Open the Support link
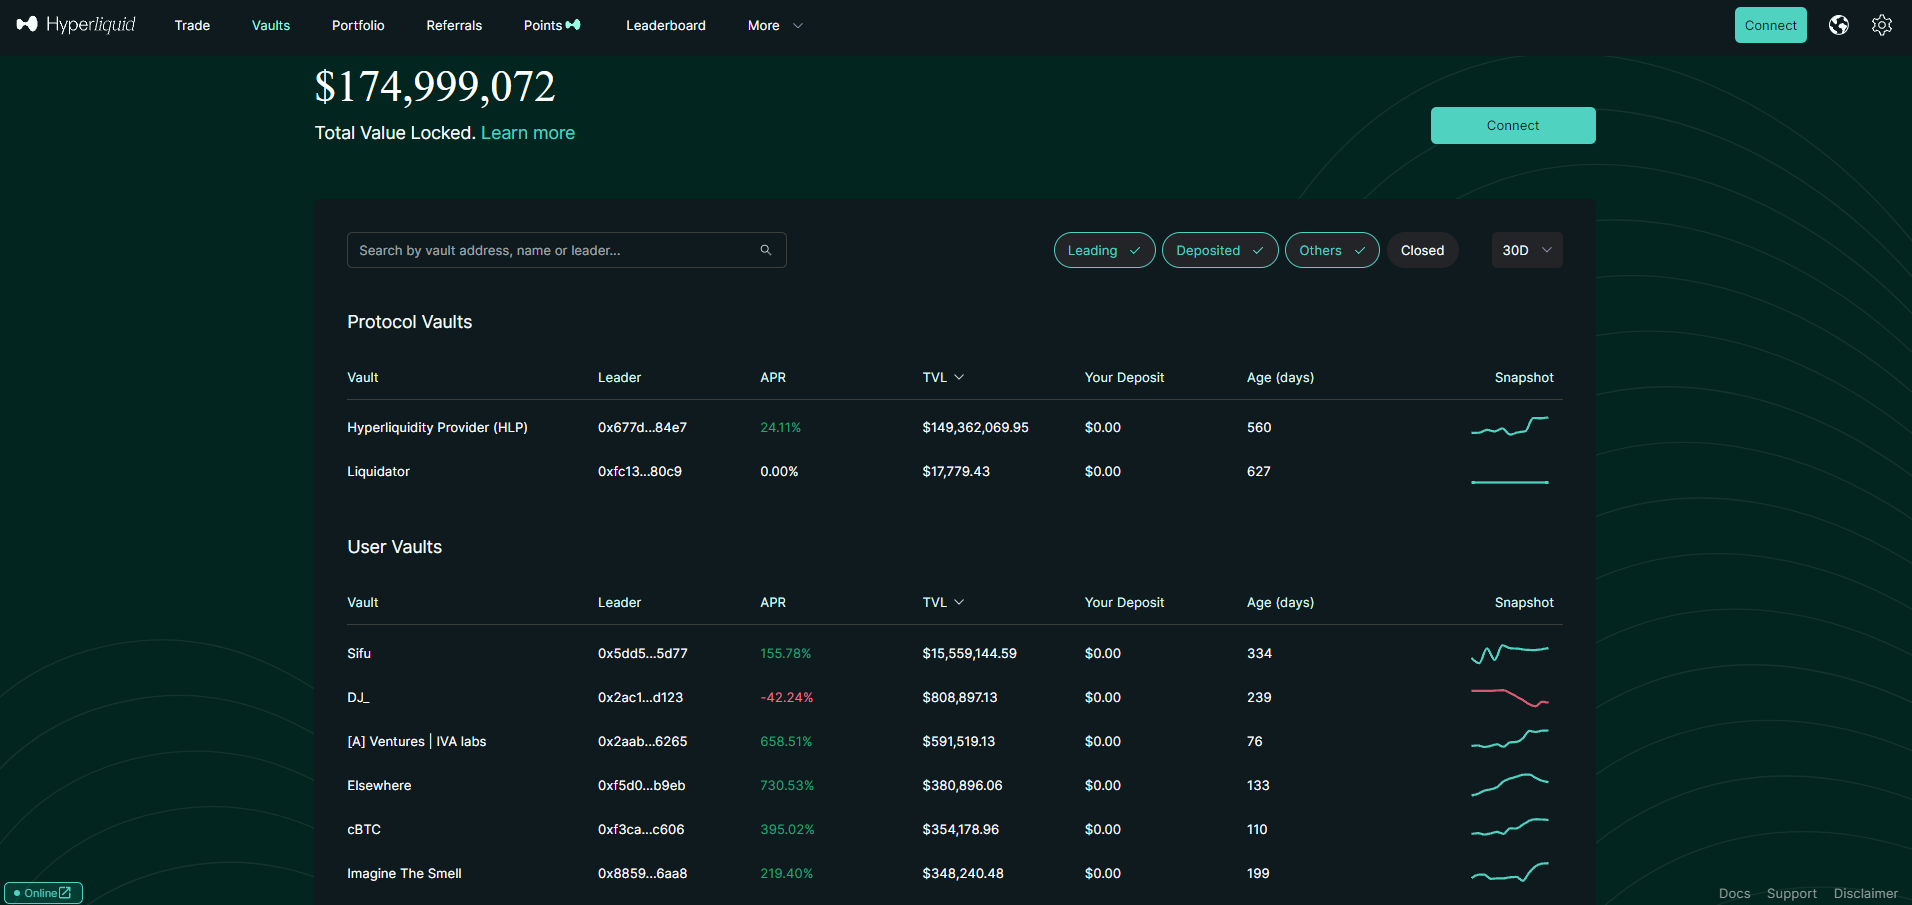The height and width of the screenshot is (905, 1912). point(1791,893)
